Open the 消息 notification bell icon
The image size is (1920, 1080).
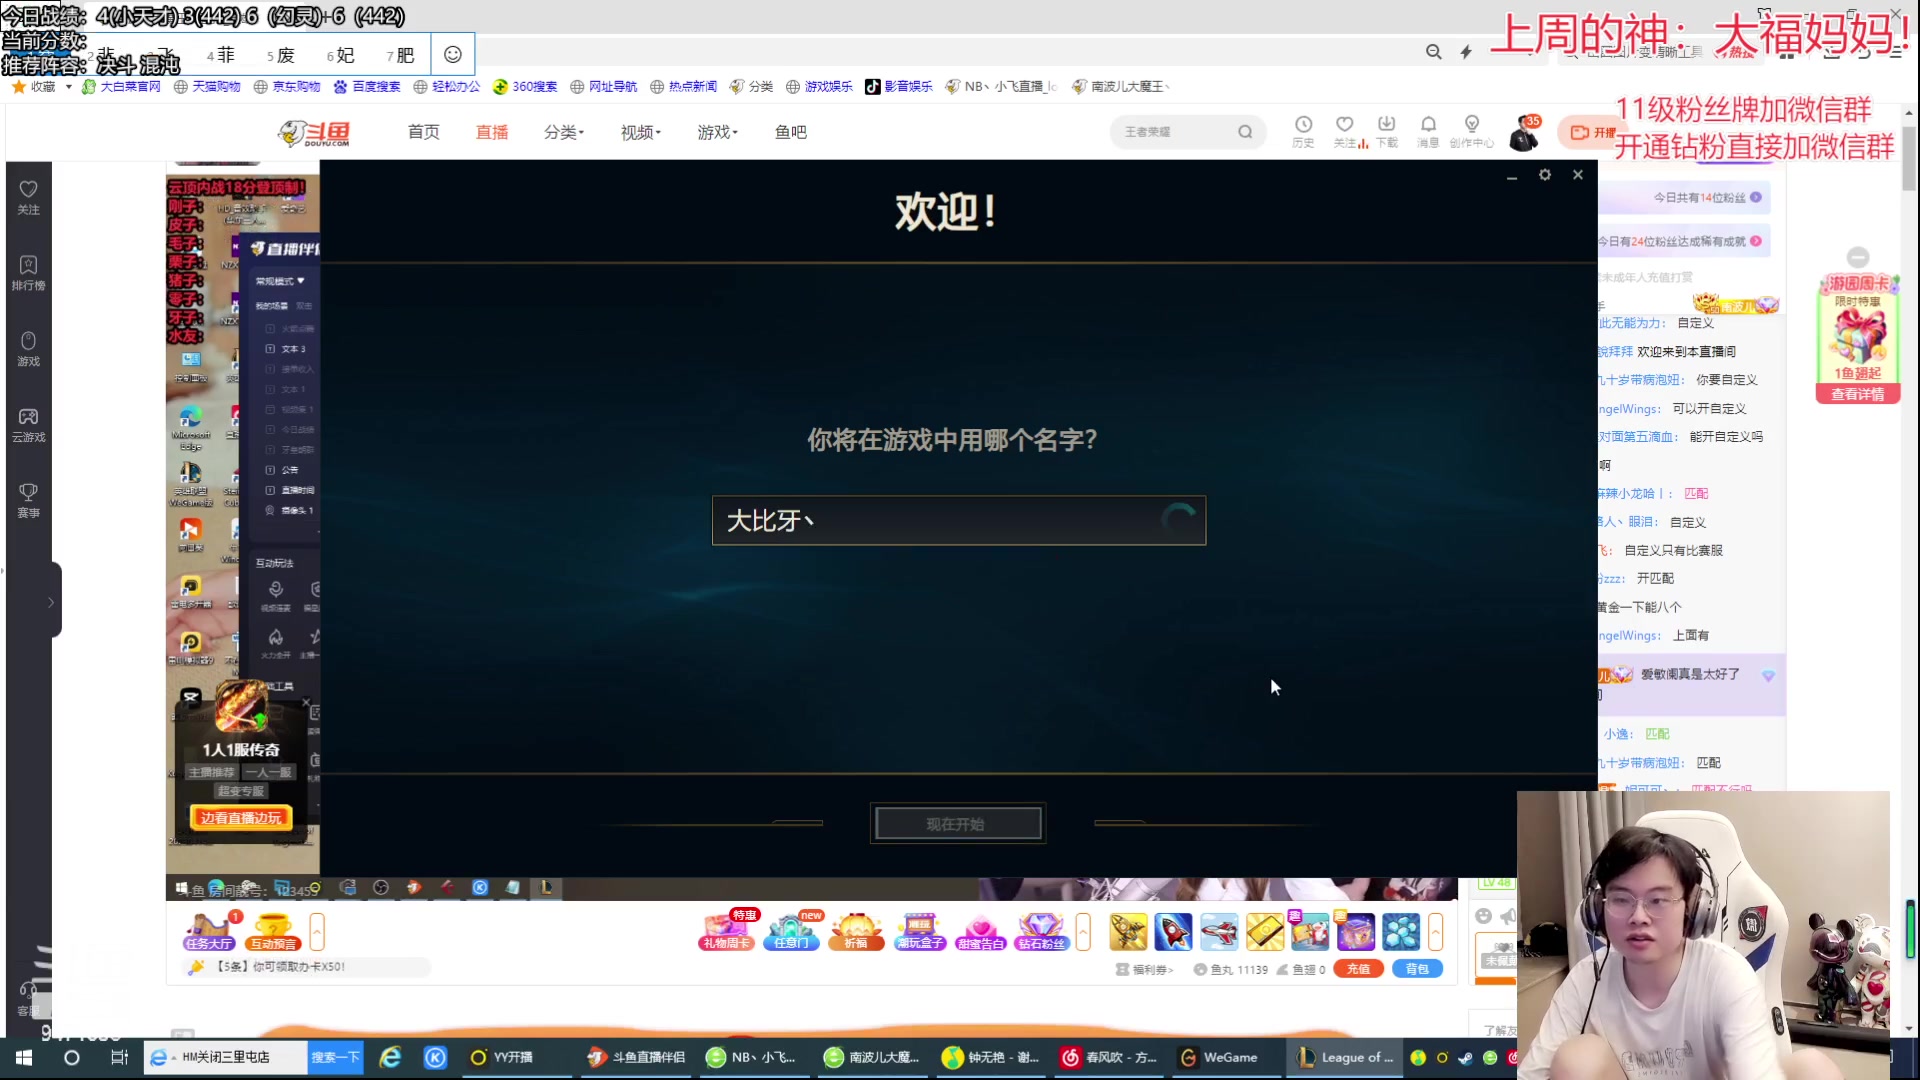pyautogui.click(x=1428, y=131)
